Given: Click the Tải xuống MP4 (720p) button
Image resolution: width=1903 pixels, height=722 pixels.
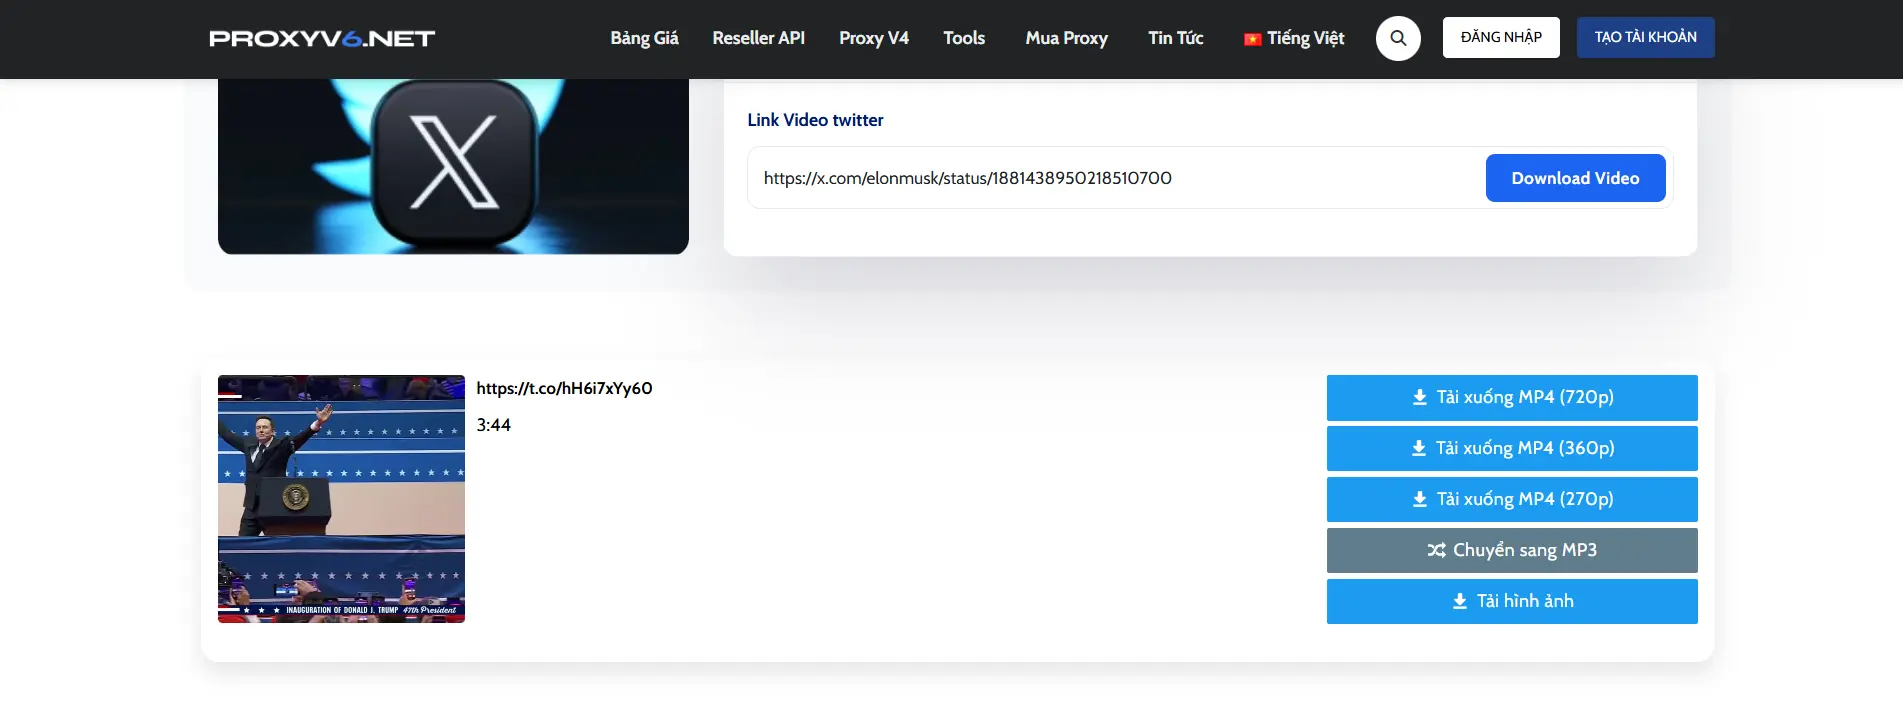Looking at the screenshot, I should point(1512,397).
